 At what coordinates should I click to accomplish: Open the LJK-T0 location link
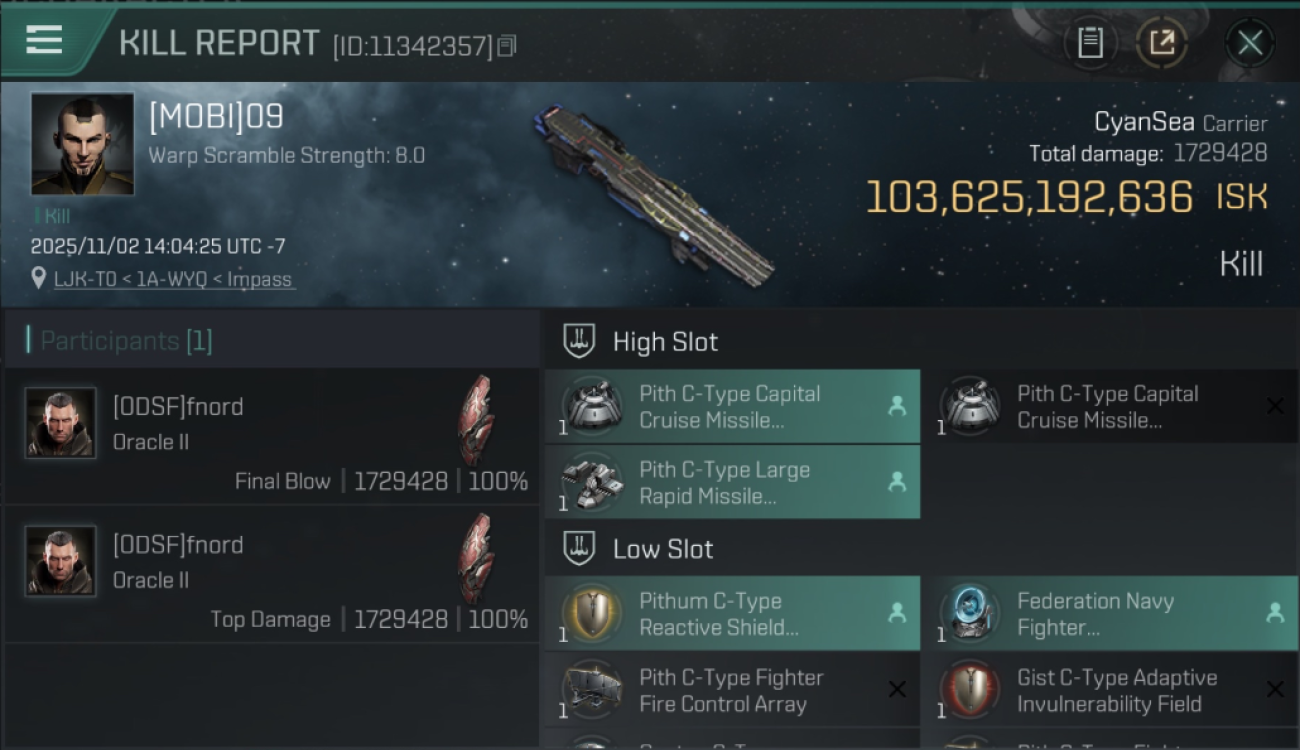click(x=174, y=279)
